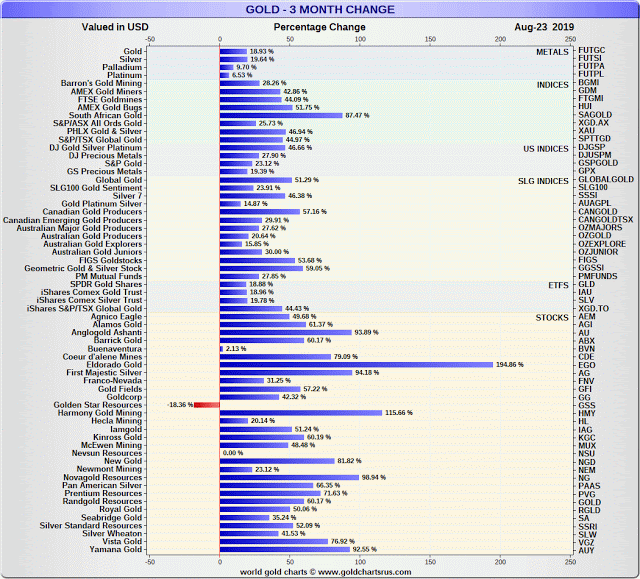Click the 'Silver Wheaton' row label
Viewport: 640px width, 579px height.
pos(112,533)
